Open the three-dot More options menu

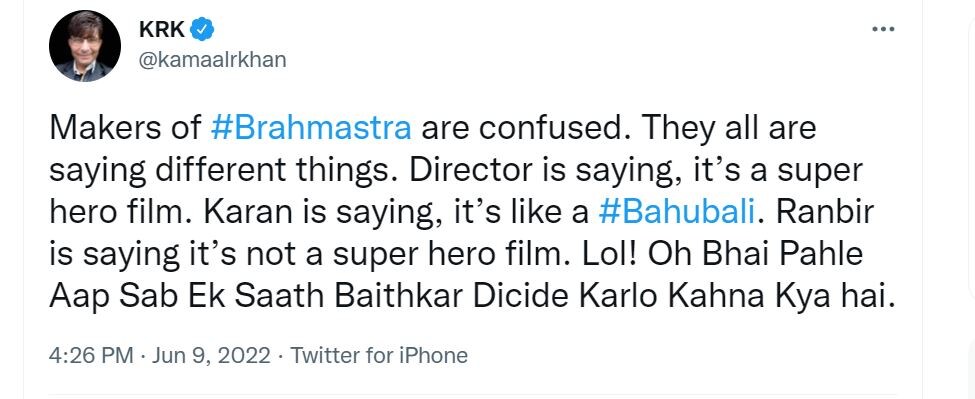(x=883, y=29)
